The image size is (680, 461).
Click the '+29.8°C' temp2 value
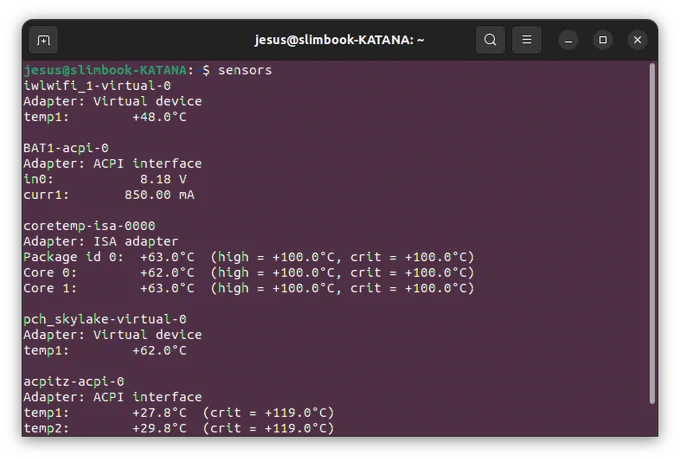tap(159, 428)
